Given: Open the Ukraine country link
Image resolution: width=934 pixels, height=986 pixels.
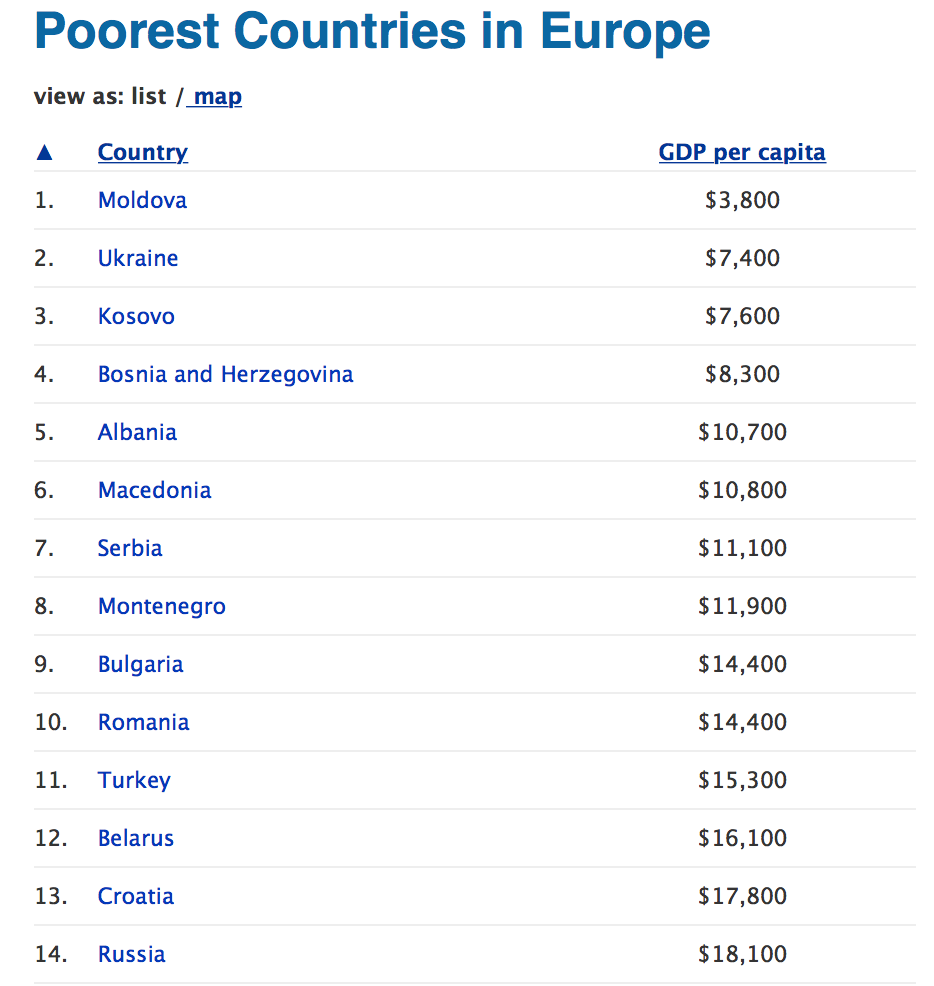Looking at the screenshot, I should point(138,258).
